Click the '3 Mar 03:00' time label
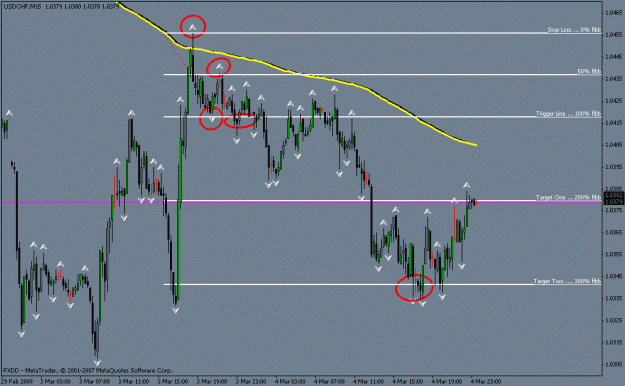 click(x=55, y=382)
